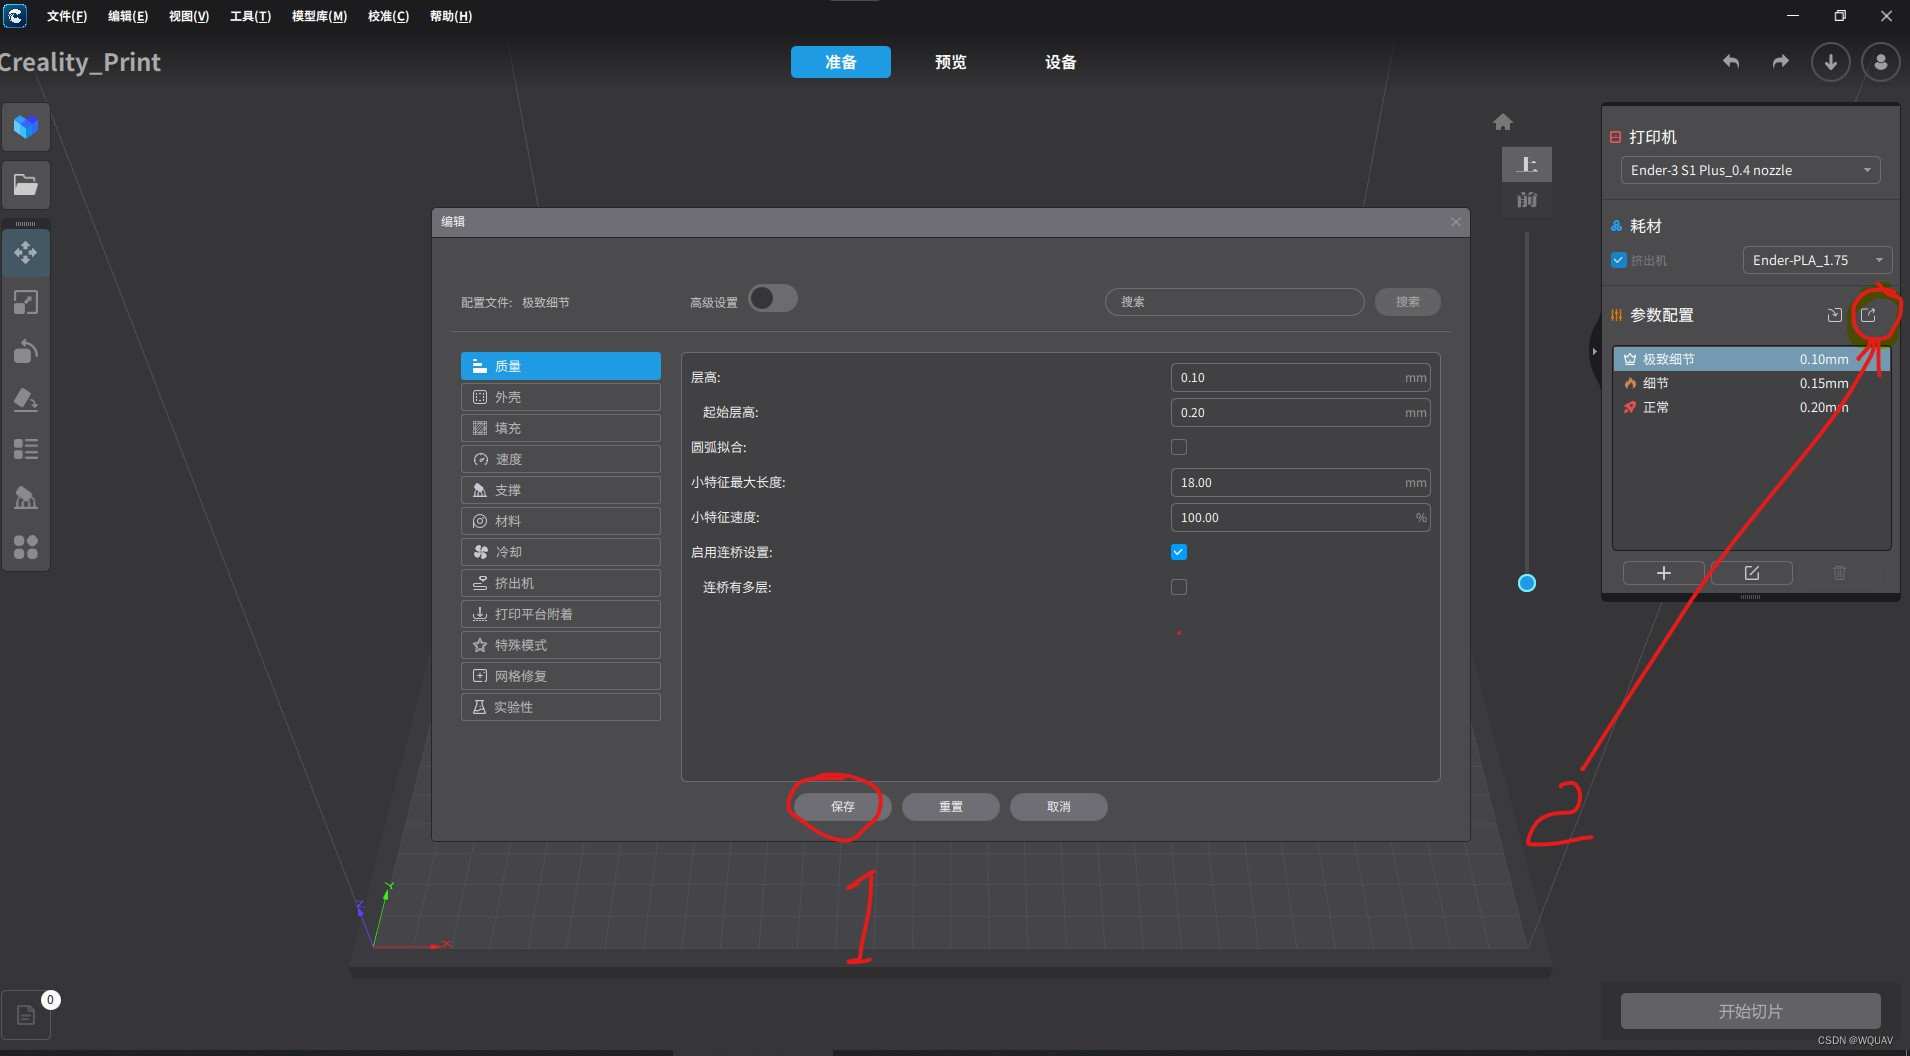Open the 模型库(M) menu
The height and width of the screenshot is (1056, 1910).
point(319,16)
